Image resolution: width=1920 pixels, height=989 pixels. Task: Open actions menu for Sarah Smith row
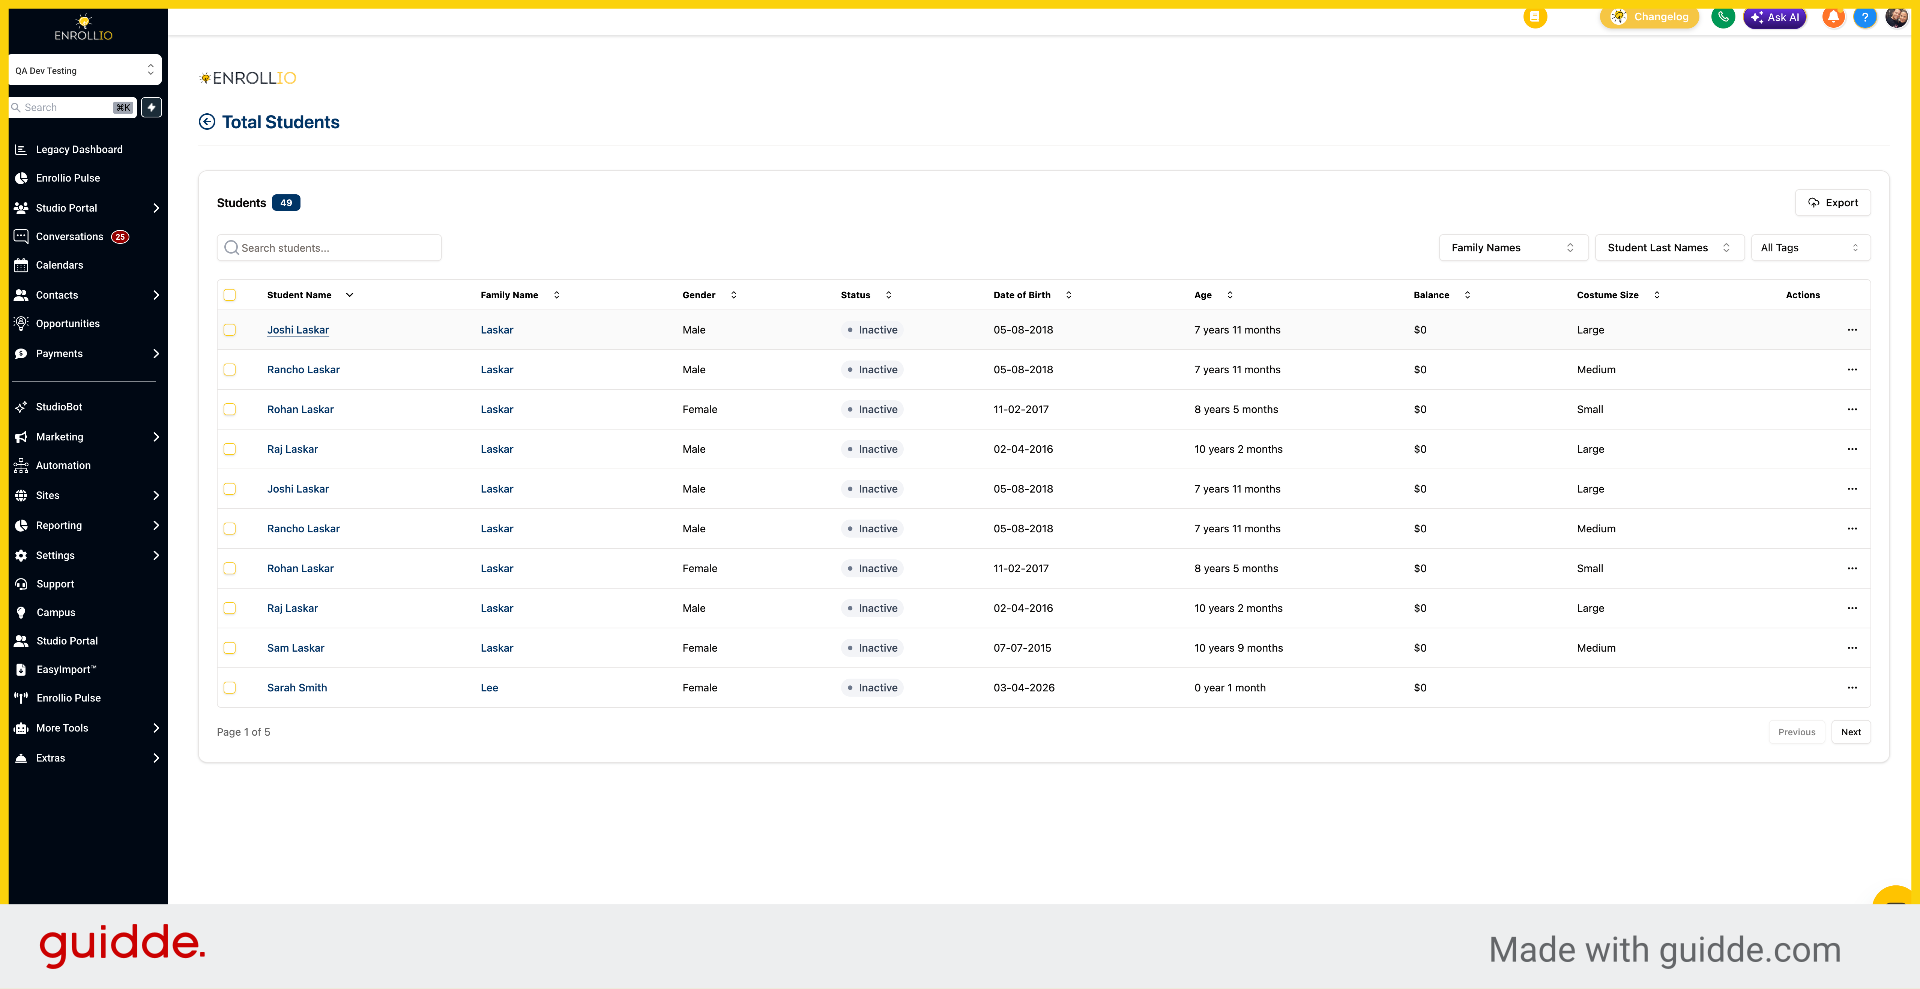pyautogui.click(x=1852, y=688)
